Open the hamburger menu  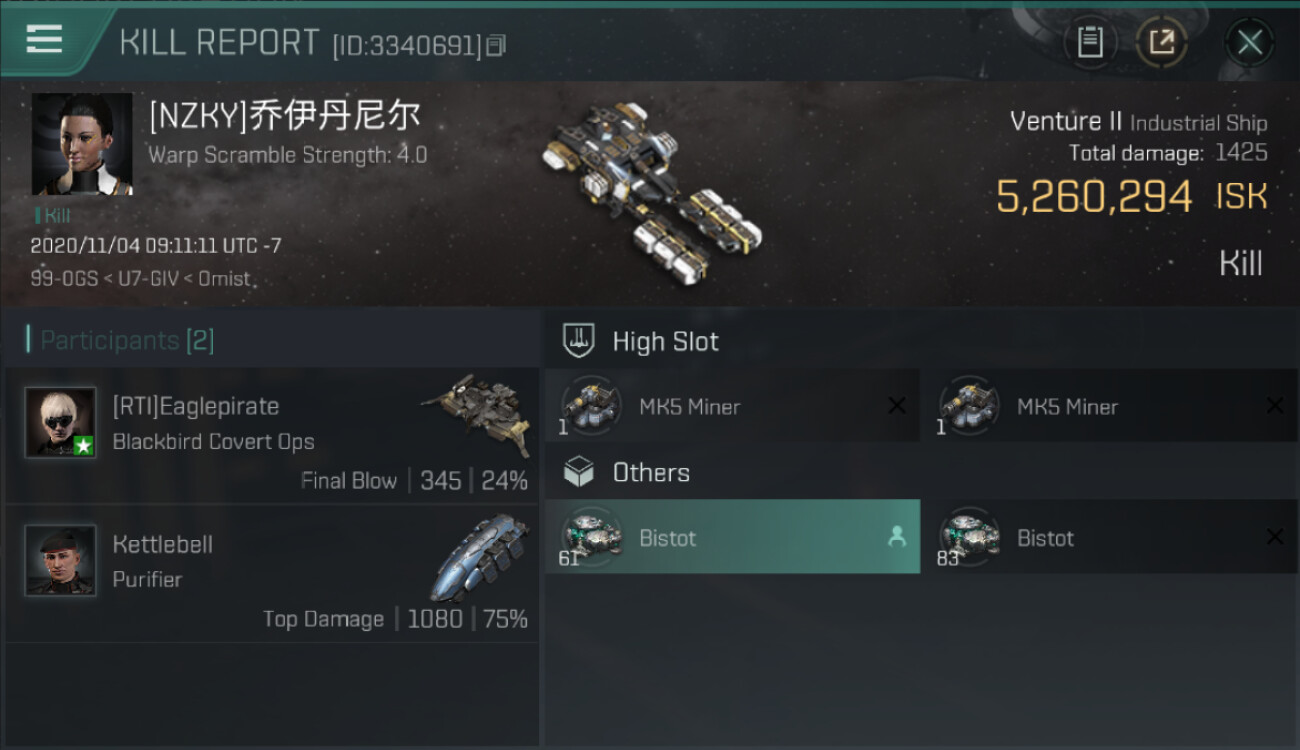click(x=44, y=39)
